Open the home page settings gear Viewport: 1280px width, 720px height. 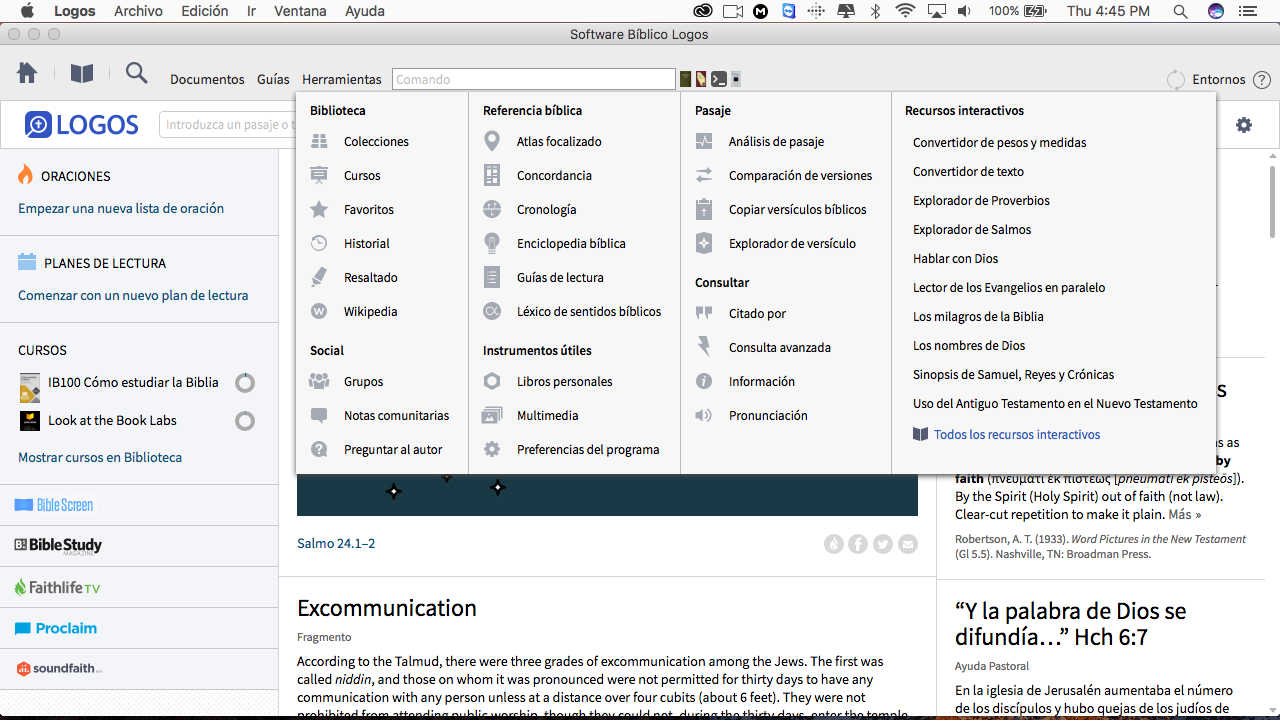click(x=1243, y=125)
